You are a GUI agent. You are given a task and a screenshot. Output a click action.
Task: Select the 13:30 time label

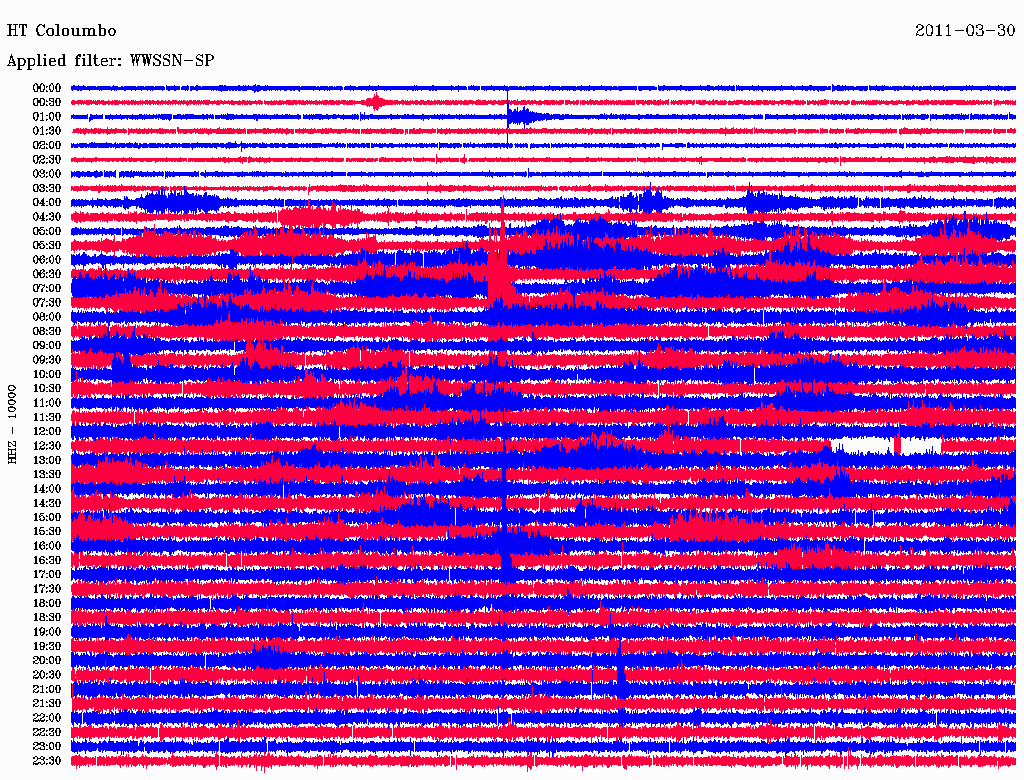[x=46, y=474]
